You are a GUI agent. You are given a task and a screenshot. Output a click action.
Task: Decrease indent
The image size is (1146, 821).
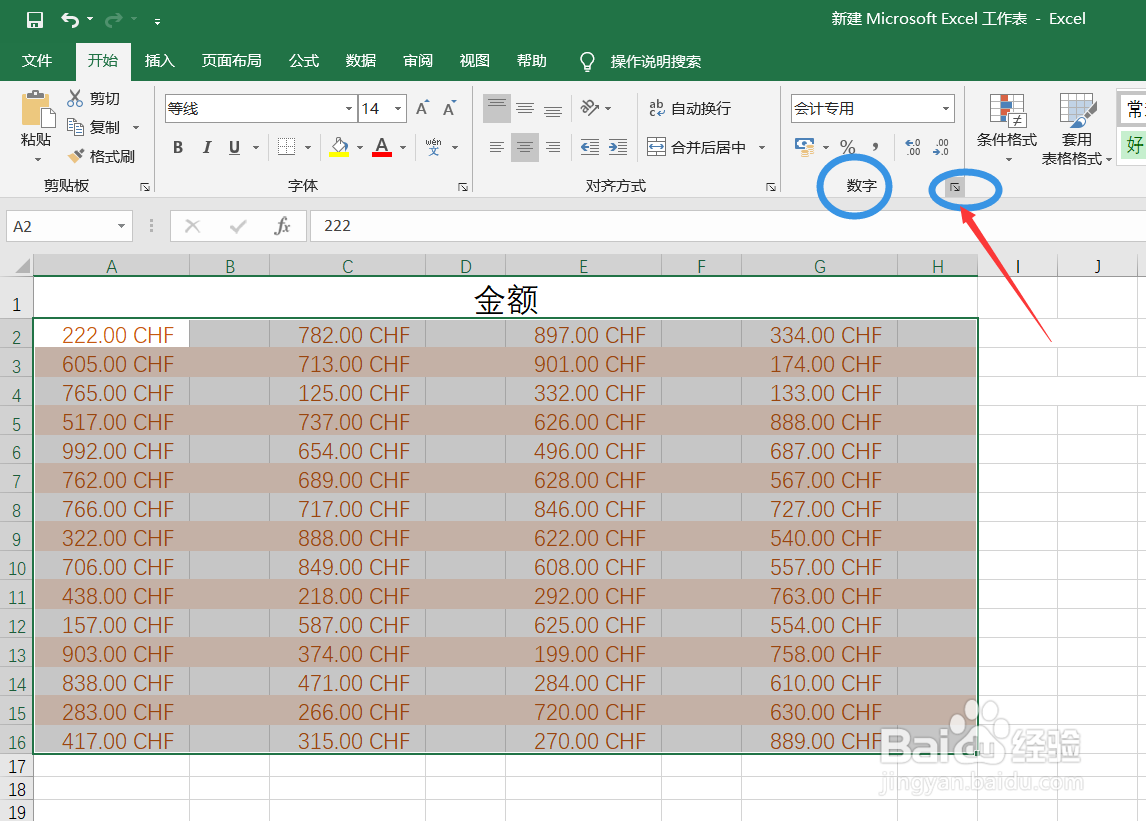(x=589, y=147)
